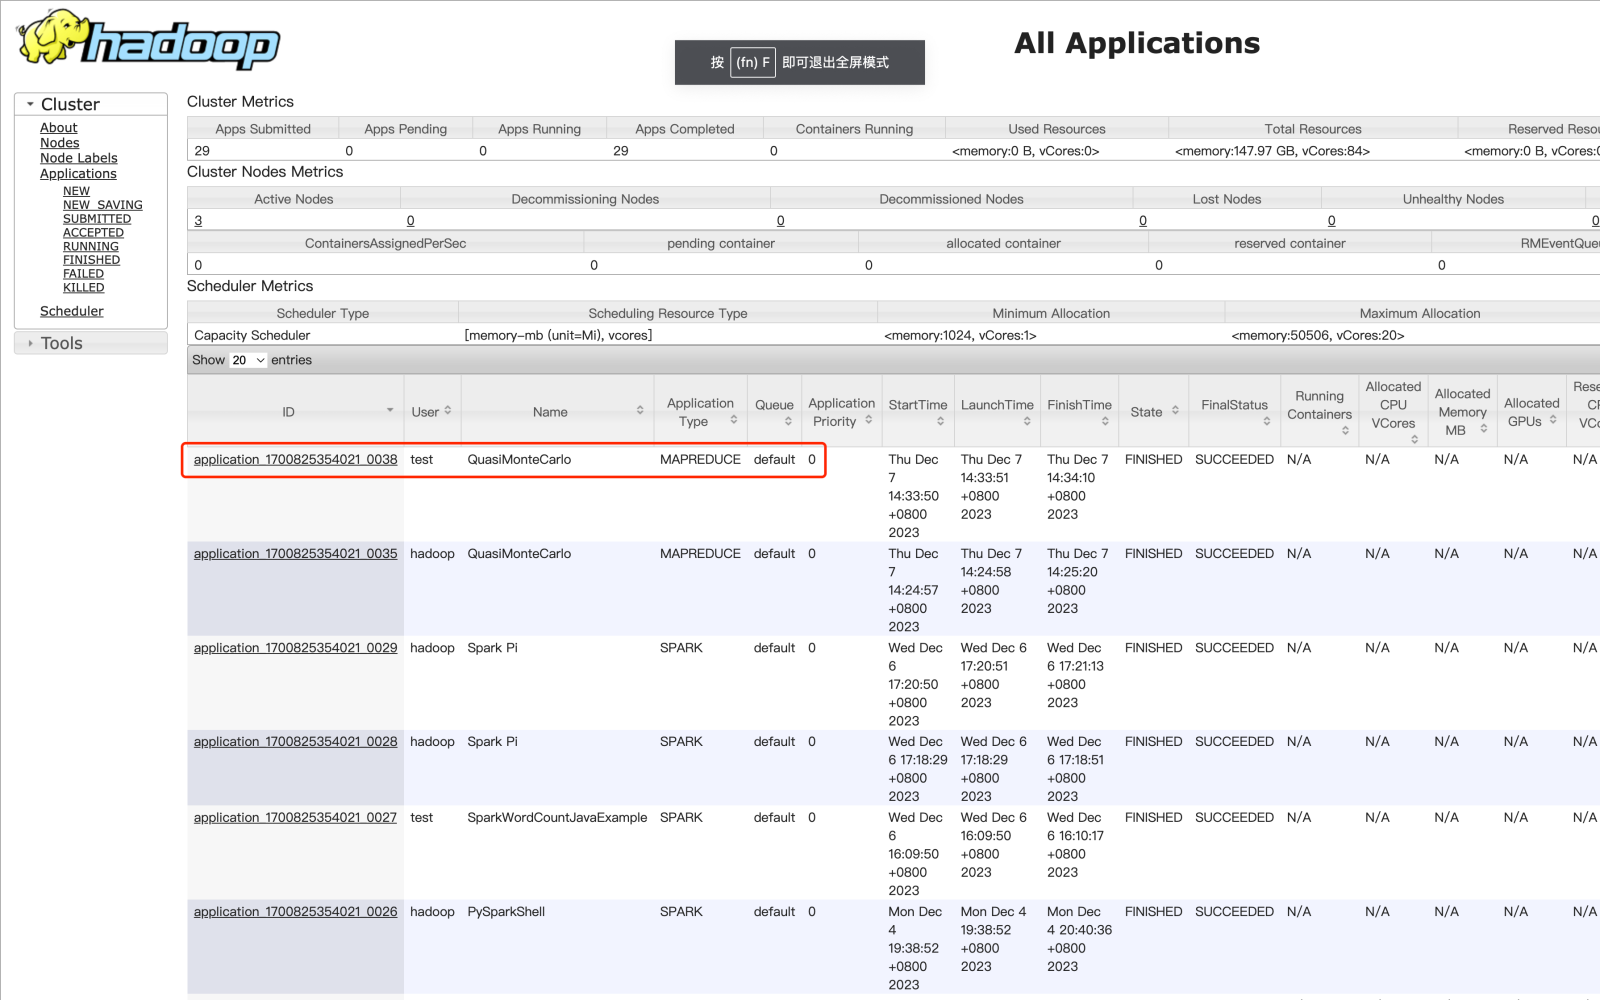Open the Show entries count dropdown
Image resolution: width=1600 pixels, height=1000 pixels.
[248, 360]
